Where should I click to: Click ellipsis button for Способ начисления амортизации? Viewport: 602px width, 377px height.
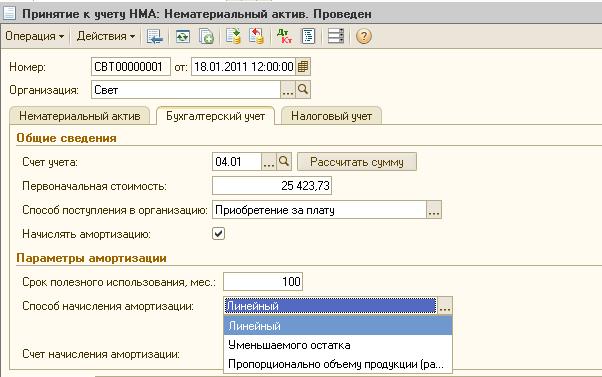(x=445, y=306)
